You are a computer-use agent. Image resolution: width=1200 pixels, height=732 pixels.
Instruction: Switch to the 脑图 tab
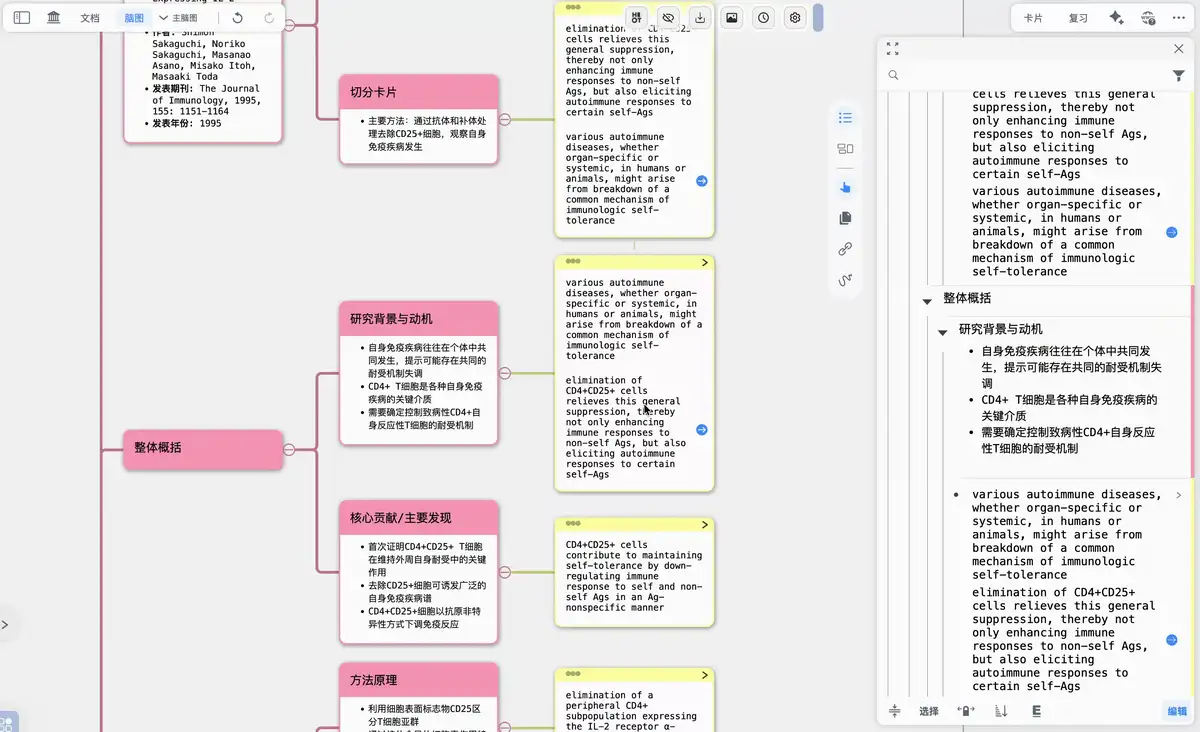[x=134, y=18]
